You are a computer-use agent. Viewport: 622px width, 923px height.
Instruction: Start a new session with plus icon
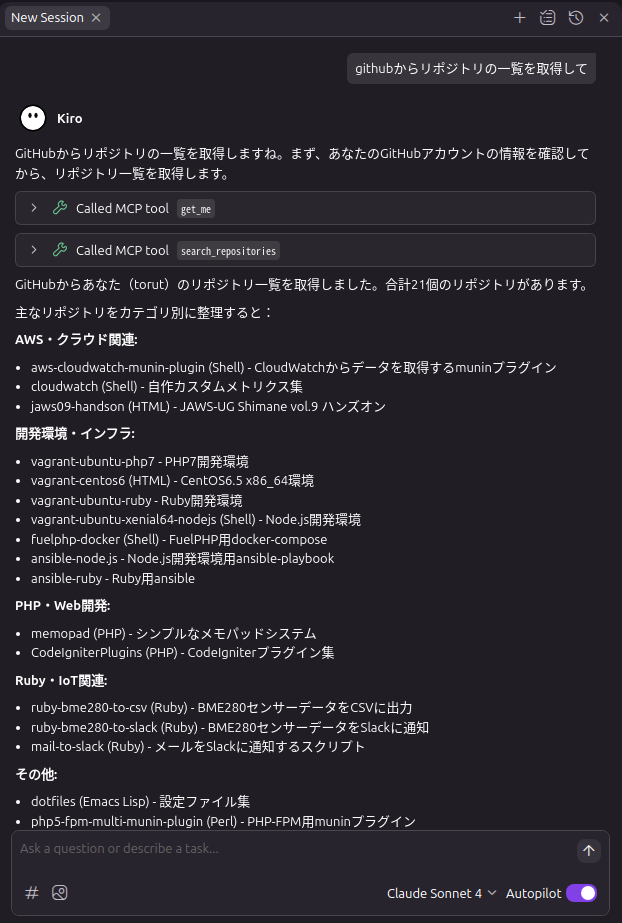click(x=520, y=18)
